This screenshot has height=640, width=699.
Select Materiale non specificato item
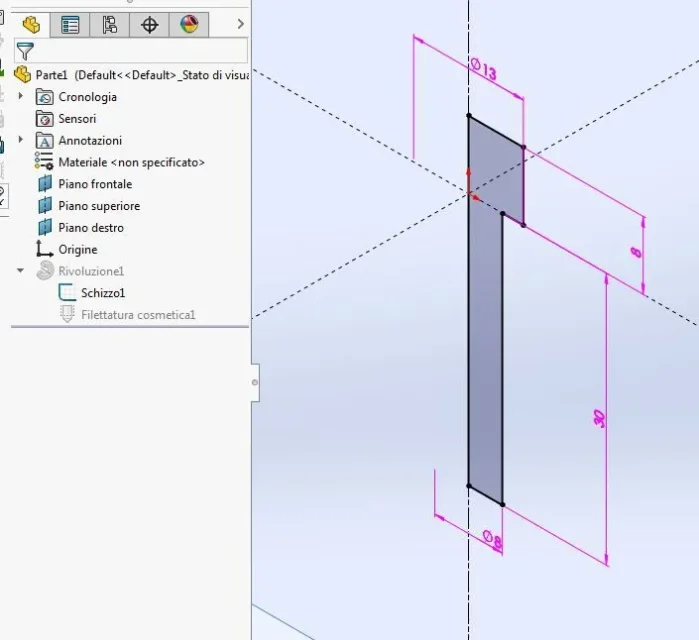point(131,162)
